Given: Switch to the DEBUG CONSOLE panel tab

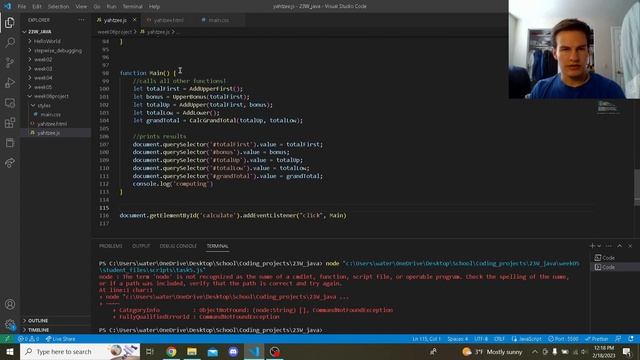Looking at the screenshot, I should (178, 246).
